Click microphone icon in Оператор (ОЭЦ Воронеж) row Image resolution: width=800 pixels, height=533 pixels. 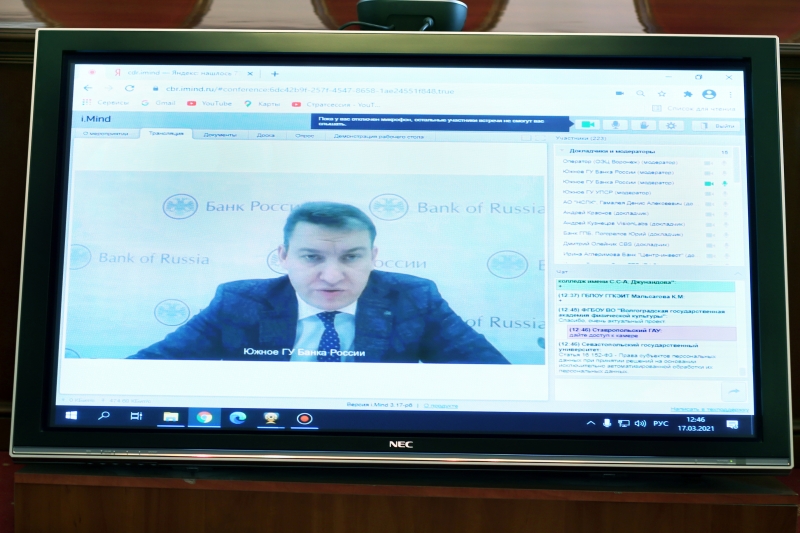(x=724, y=163)
